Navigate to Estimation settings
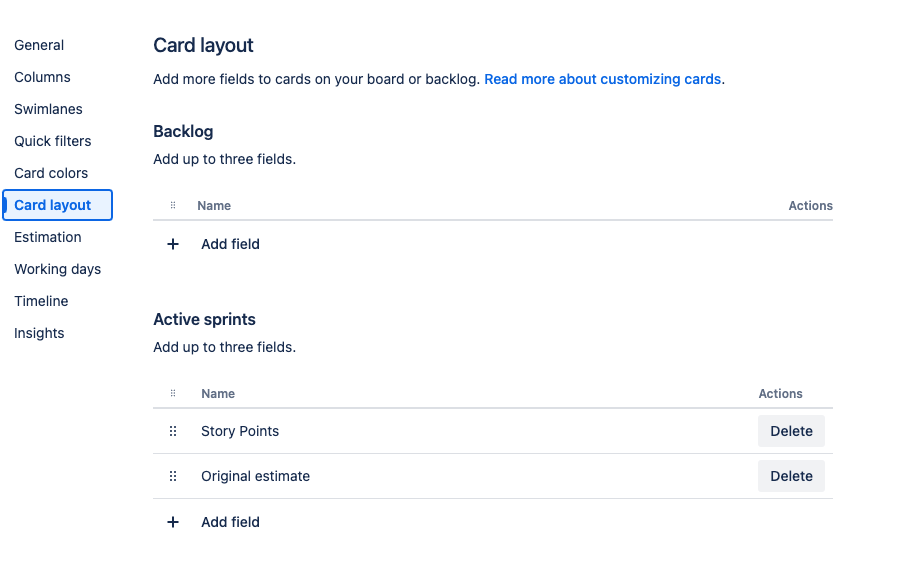The height and width of the screenshot is (562, 902). [48, 237]
